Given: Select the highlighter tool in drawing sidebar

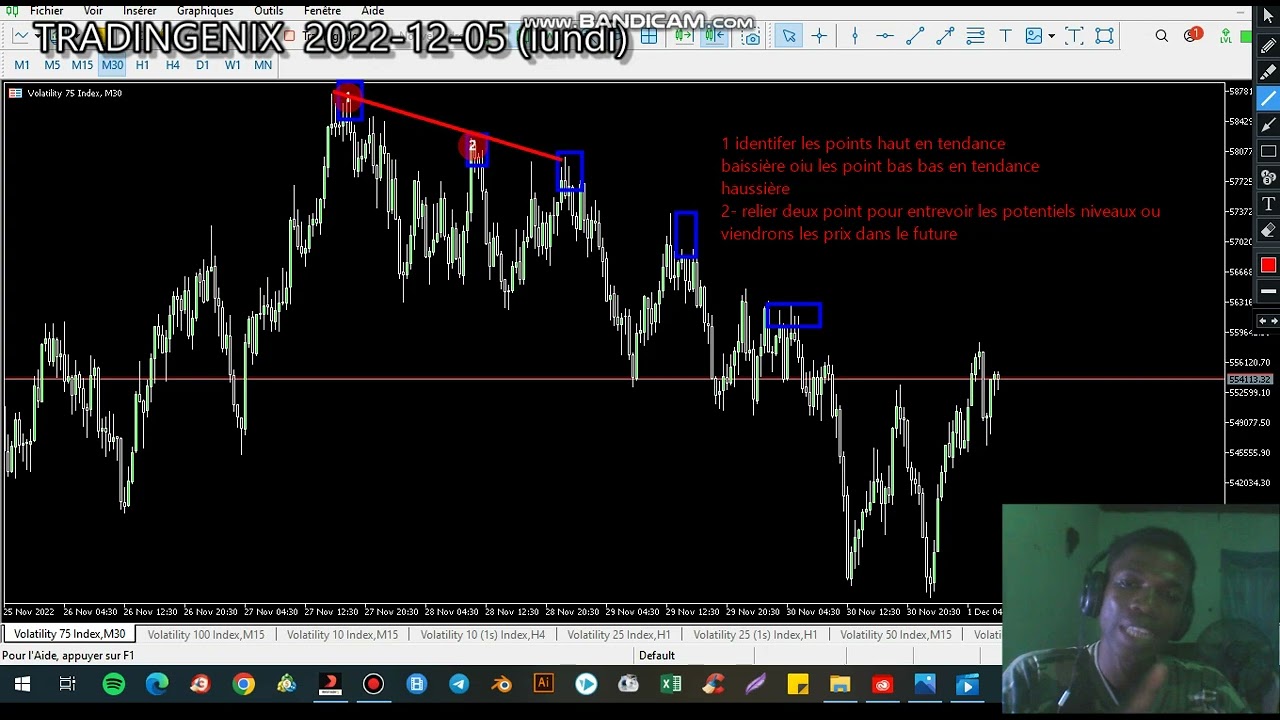Looking at the screenshot, I should tap(1268, 72).
